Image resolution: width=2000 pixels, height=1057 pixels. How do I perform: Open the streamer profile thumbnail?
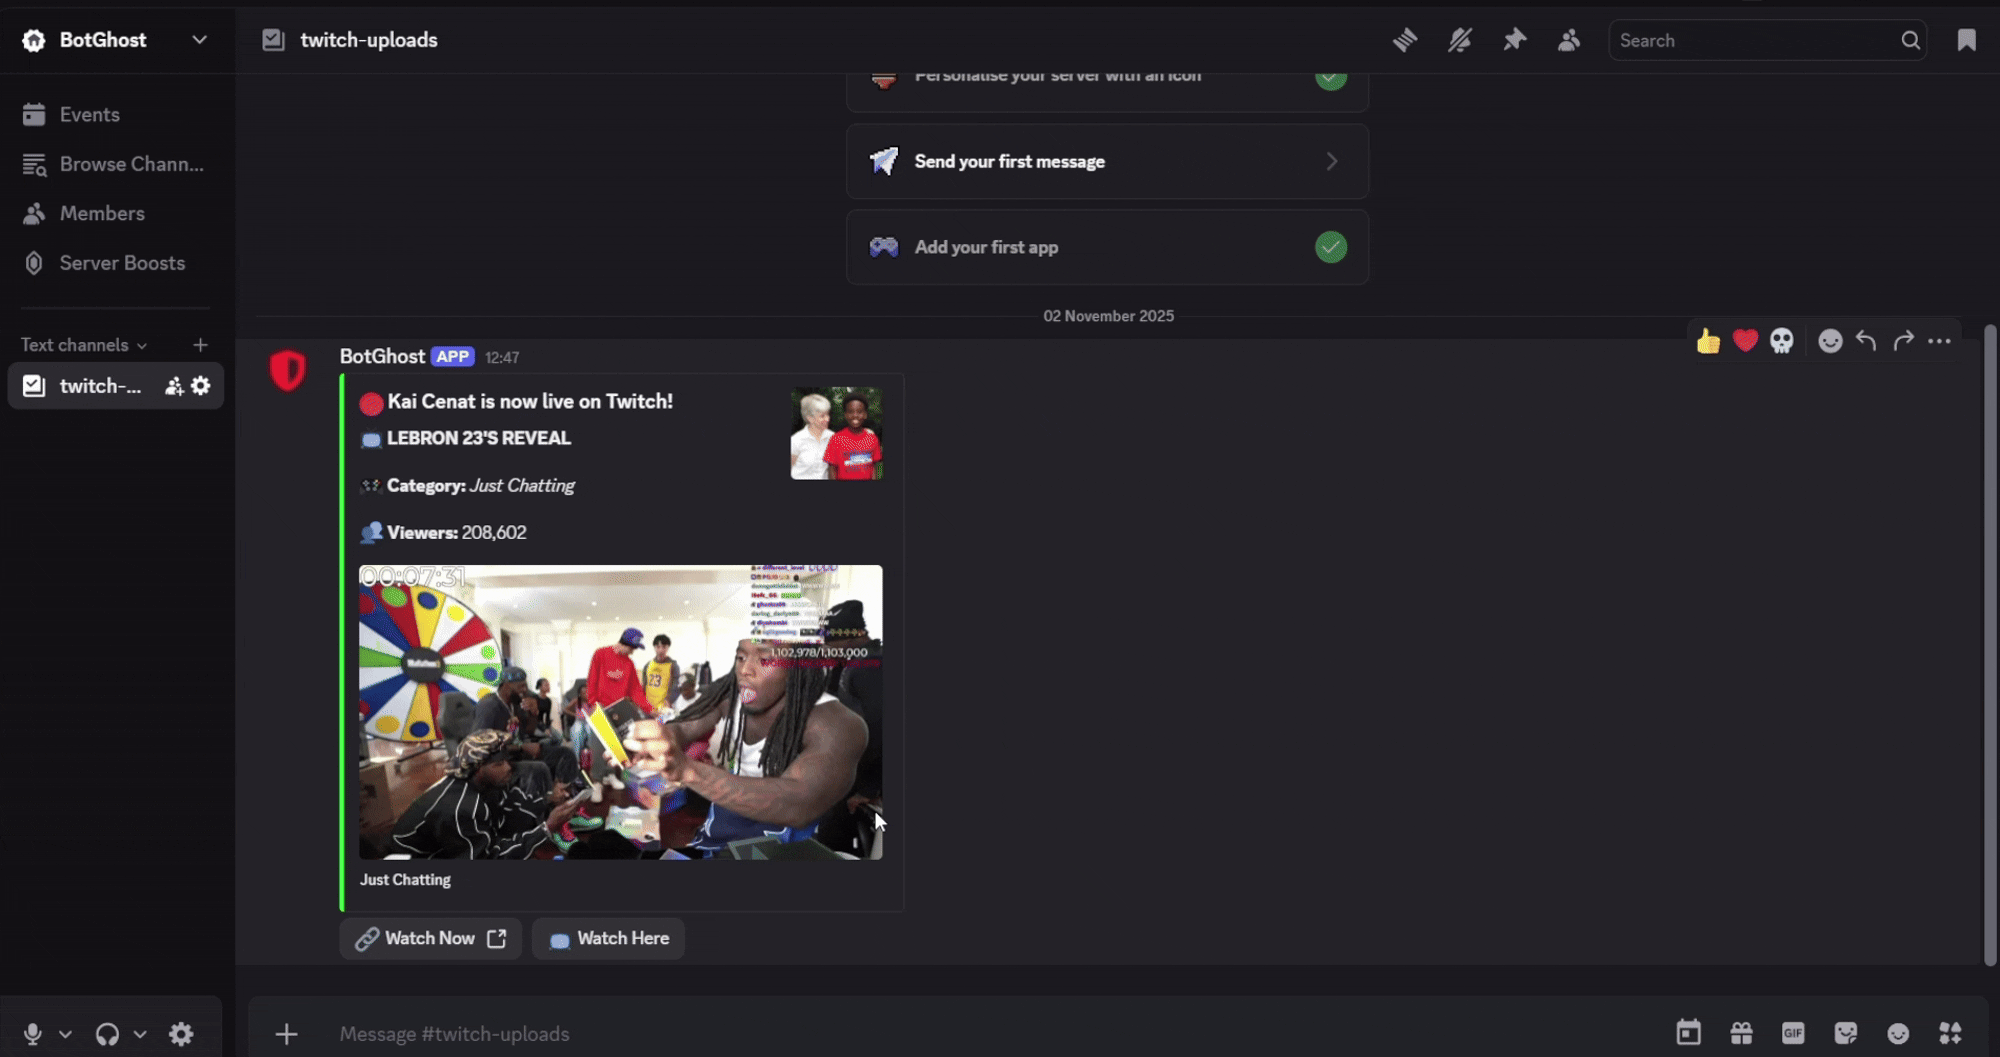coord(836,433)
